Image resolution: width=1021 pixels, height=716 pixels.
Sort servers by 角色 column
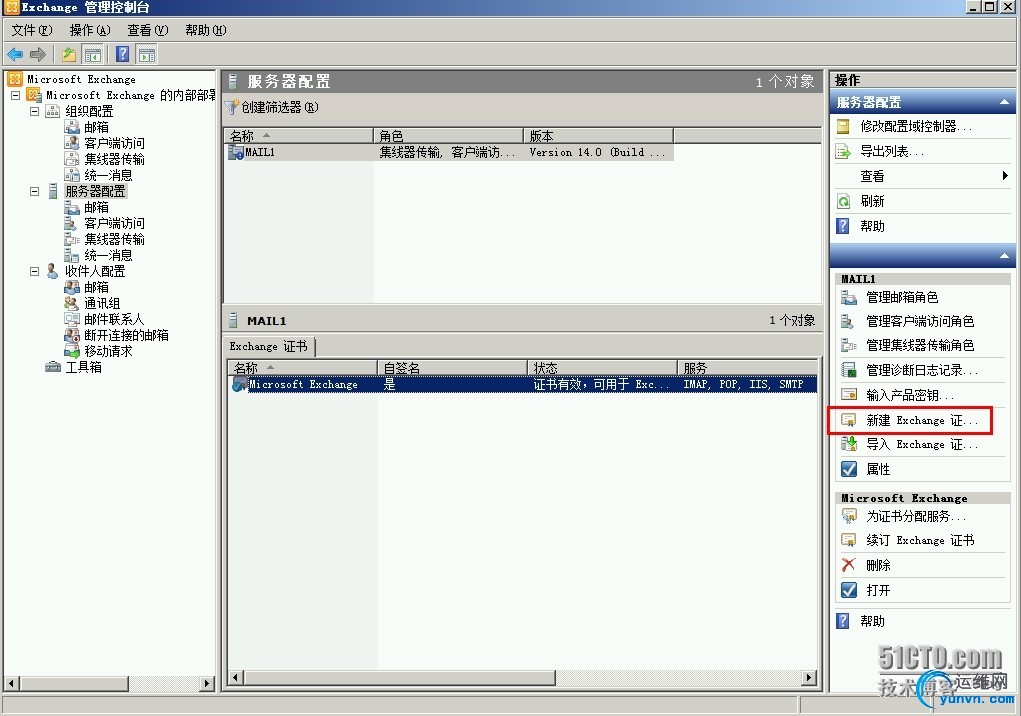pos(449,136)
